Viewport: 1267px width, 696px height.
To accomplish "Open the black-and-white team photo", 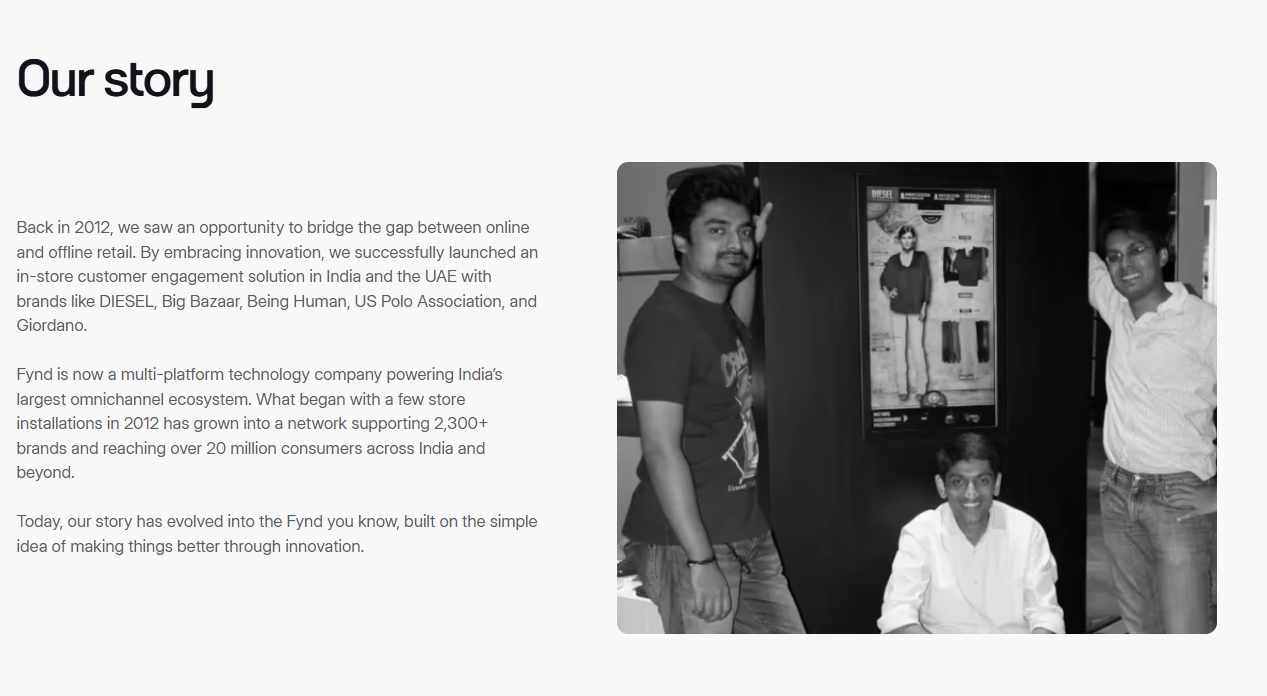I will point(916,397).
